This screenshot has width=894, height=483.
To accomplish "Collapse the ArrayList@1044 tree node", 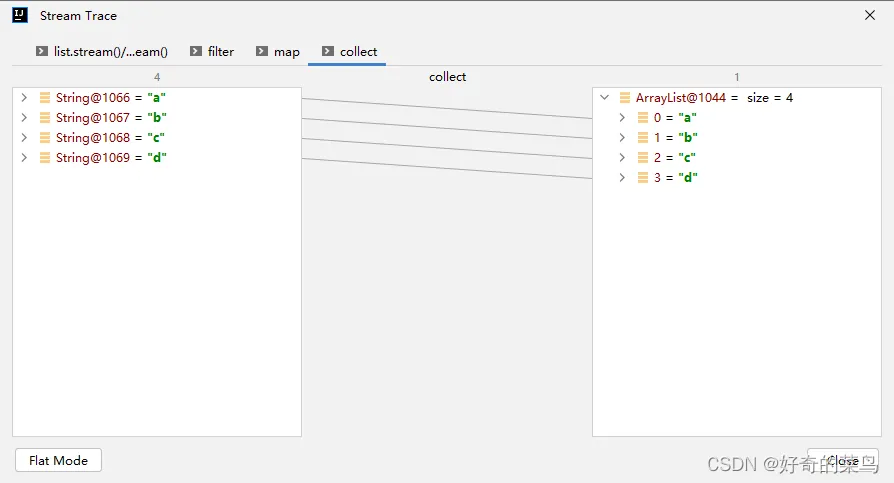I will pos(604,98).
